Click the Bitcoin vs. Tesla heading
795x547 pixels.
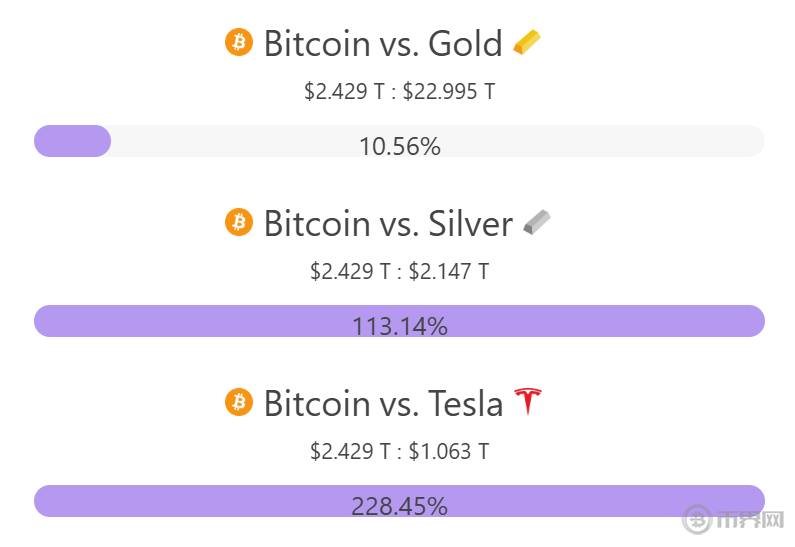coord(383,403)
